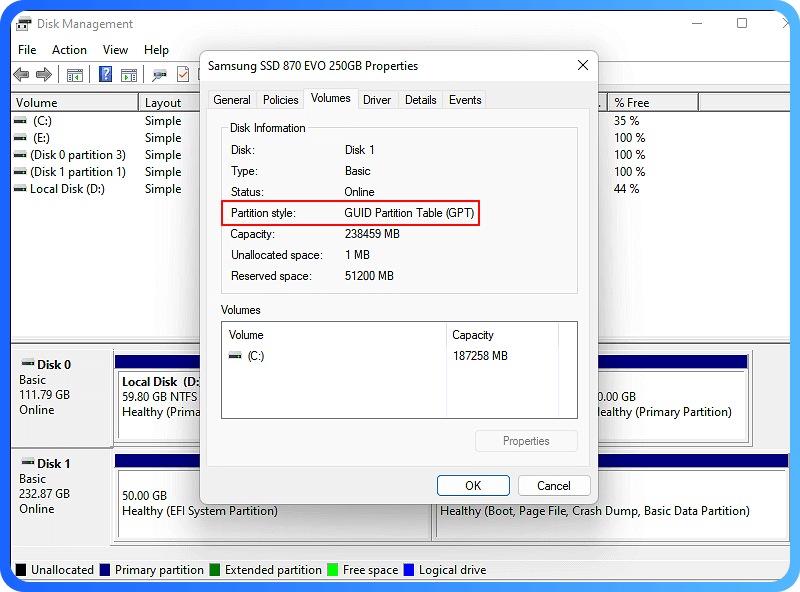Select the (E:) drive icon in the volume list
The image size is (800, 592).
(20, 138)
